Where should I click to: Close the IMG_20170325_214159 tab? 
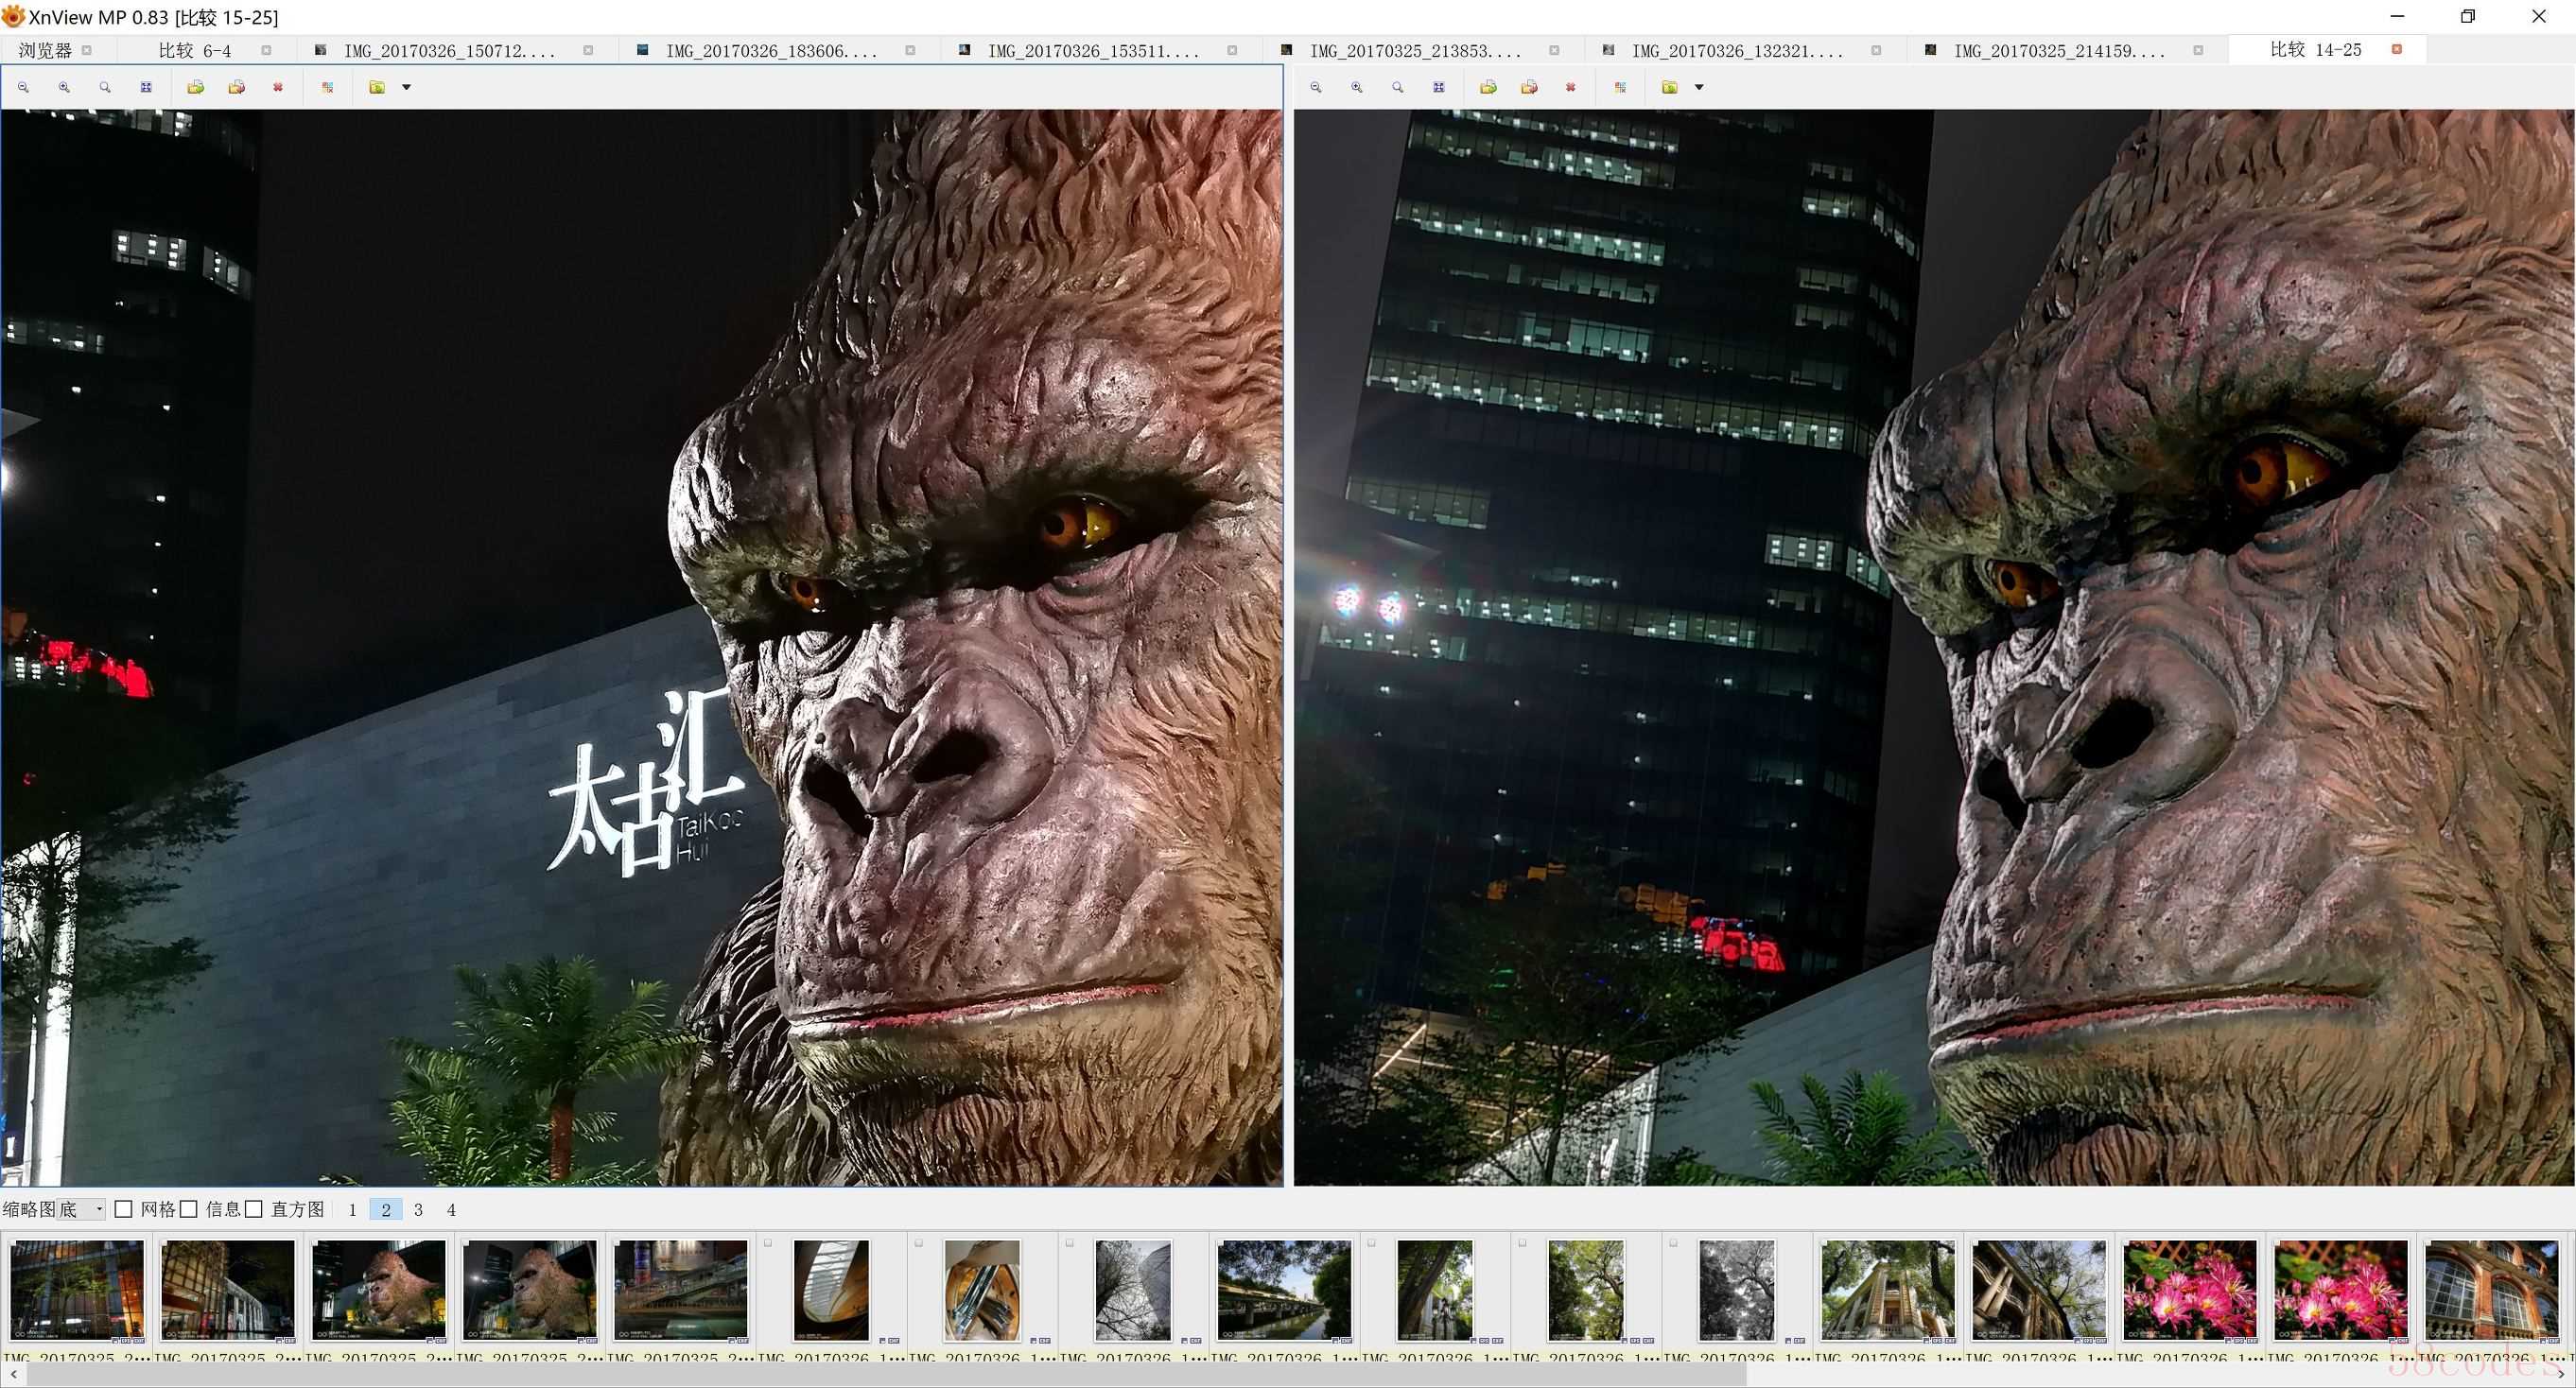coord(2198,50)
